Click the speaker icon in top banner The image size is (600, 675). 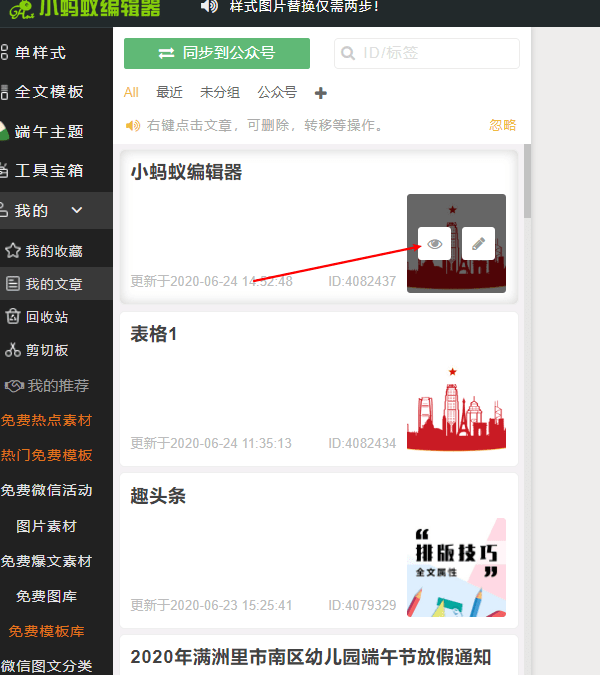click(x=210, y=6)
